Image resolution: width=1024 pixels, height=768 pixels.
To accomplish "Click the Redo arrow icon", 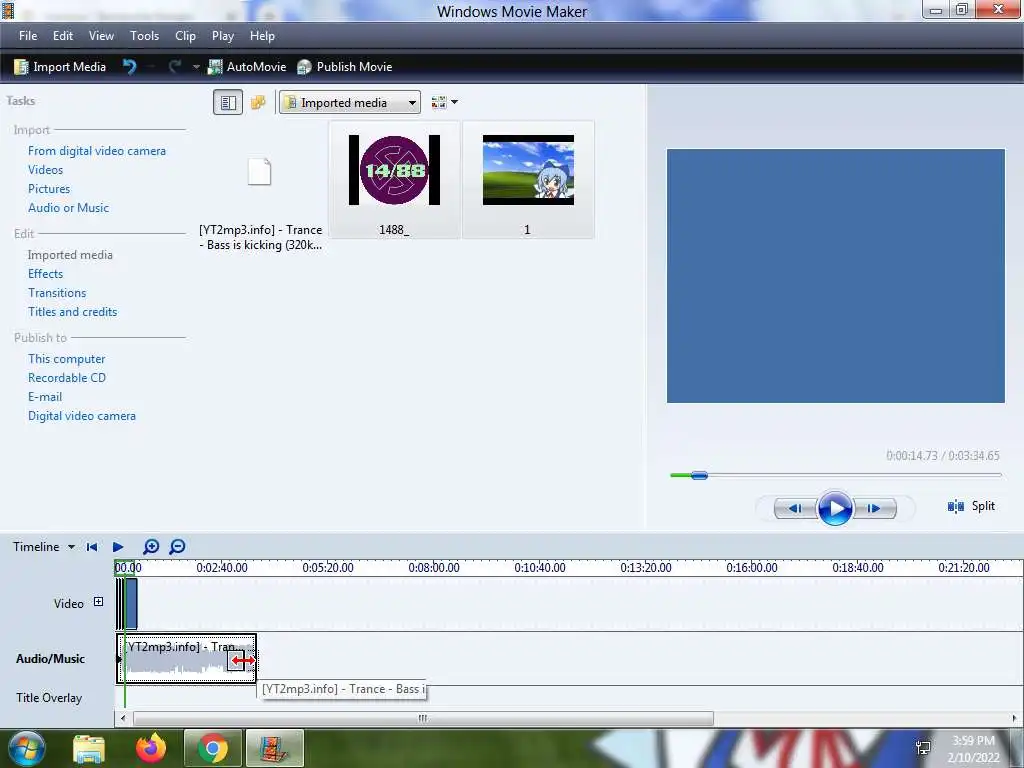I will [x=174, y=67].
